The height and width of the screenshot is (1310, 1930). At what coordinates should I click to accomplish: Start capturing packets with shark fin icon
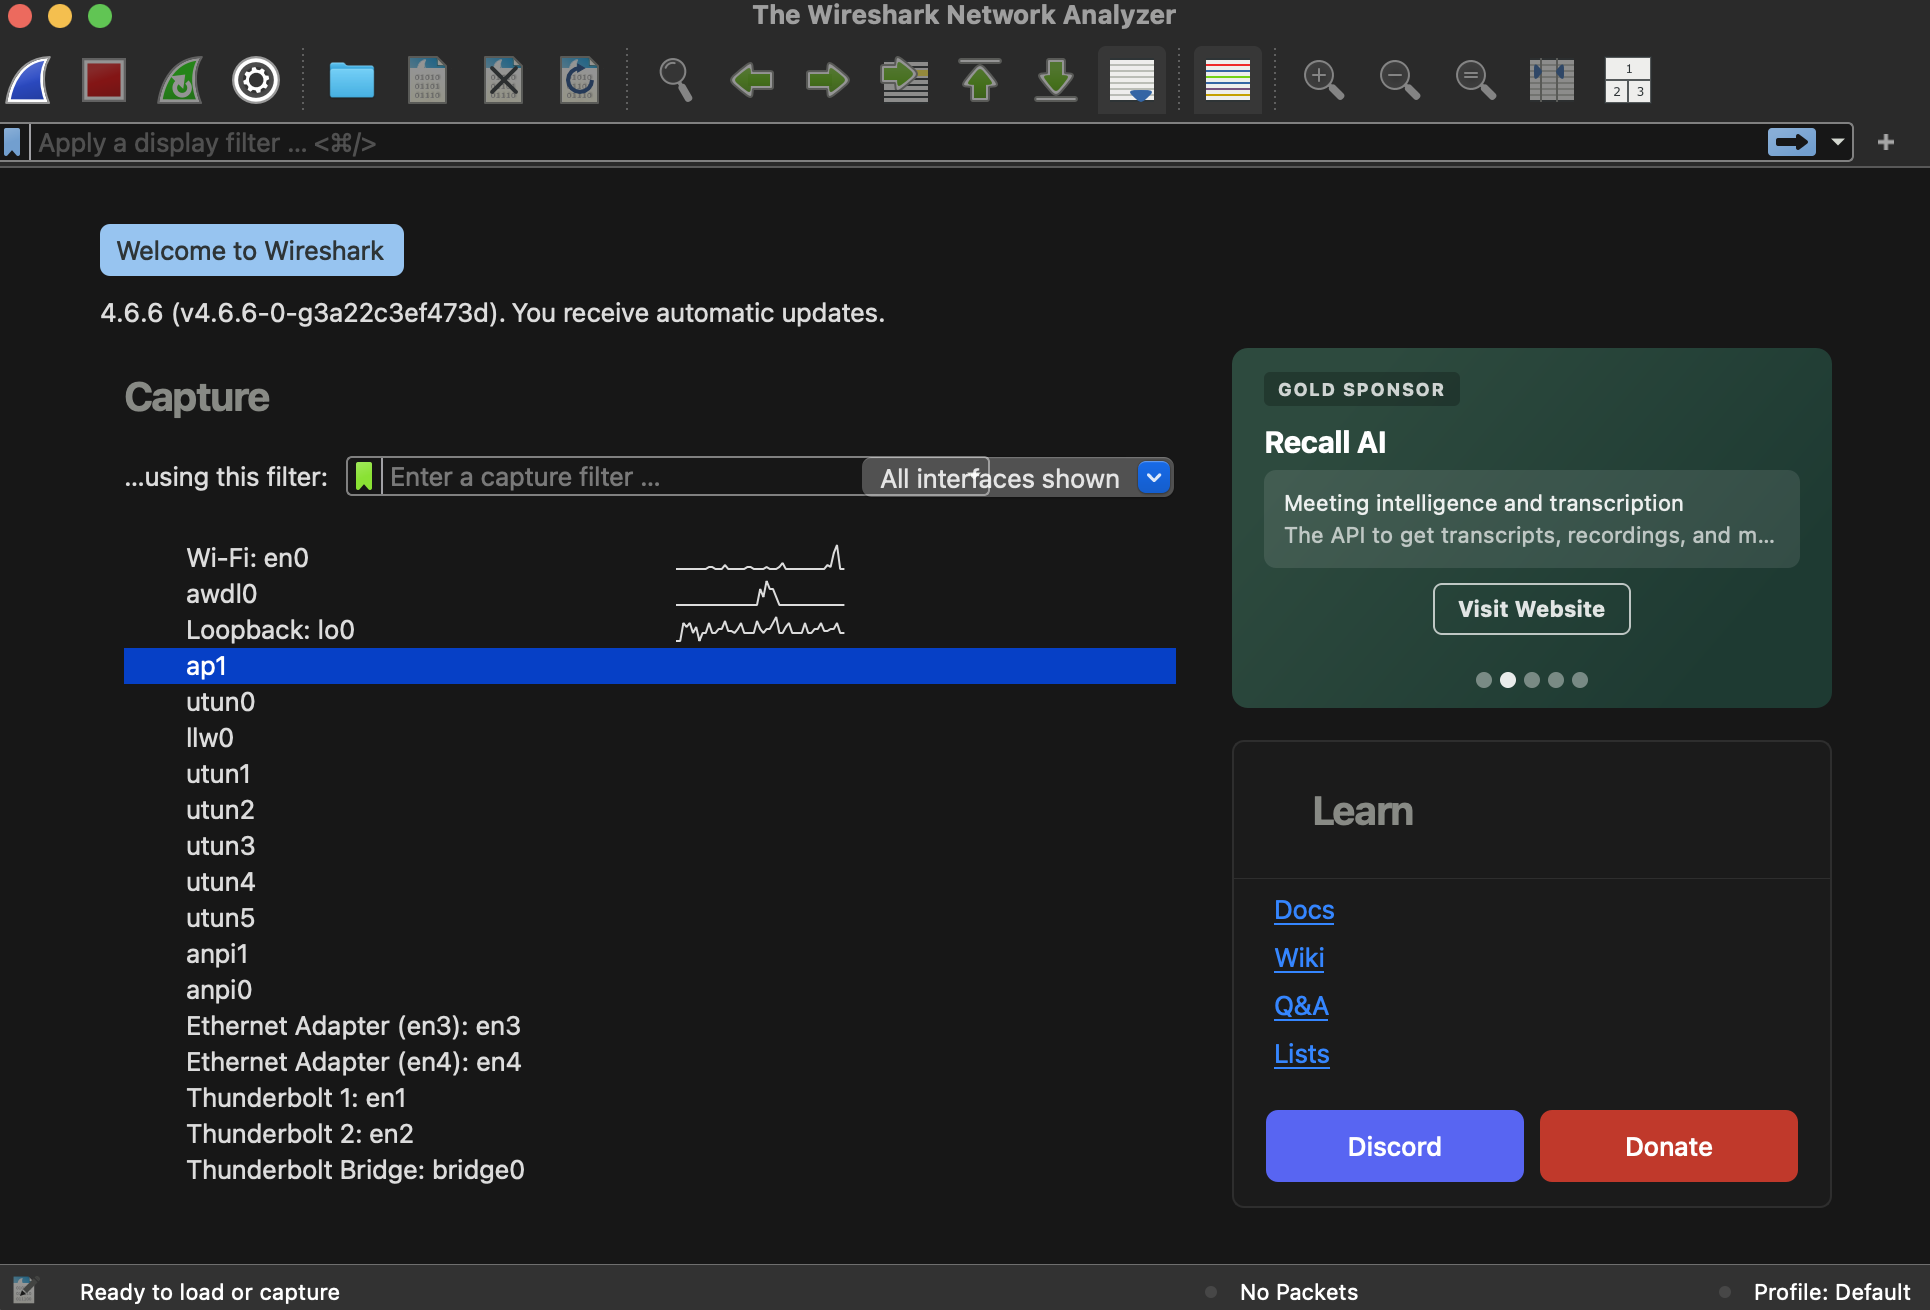coord(29,80)
